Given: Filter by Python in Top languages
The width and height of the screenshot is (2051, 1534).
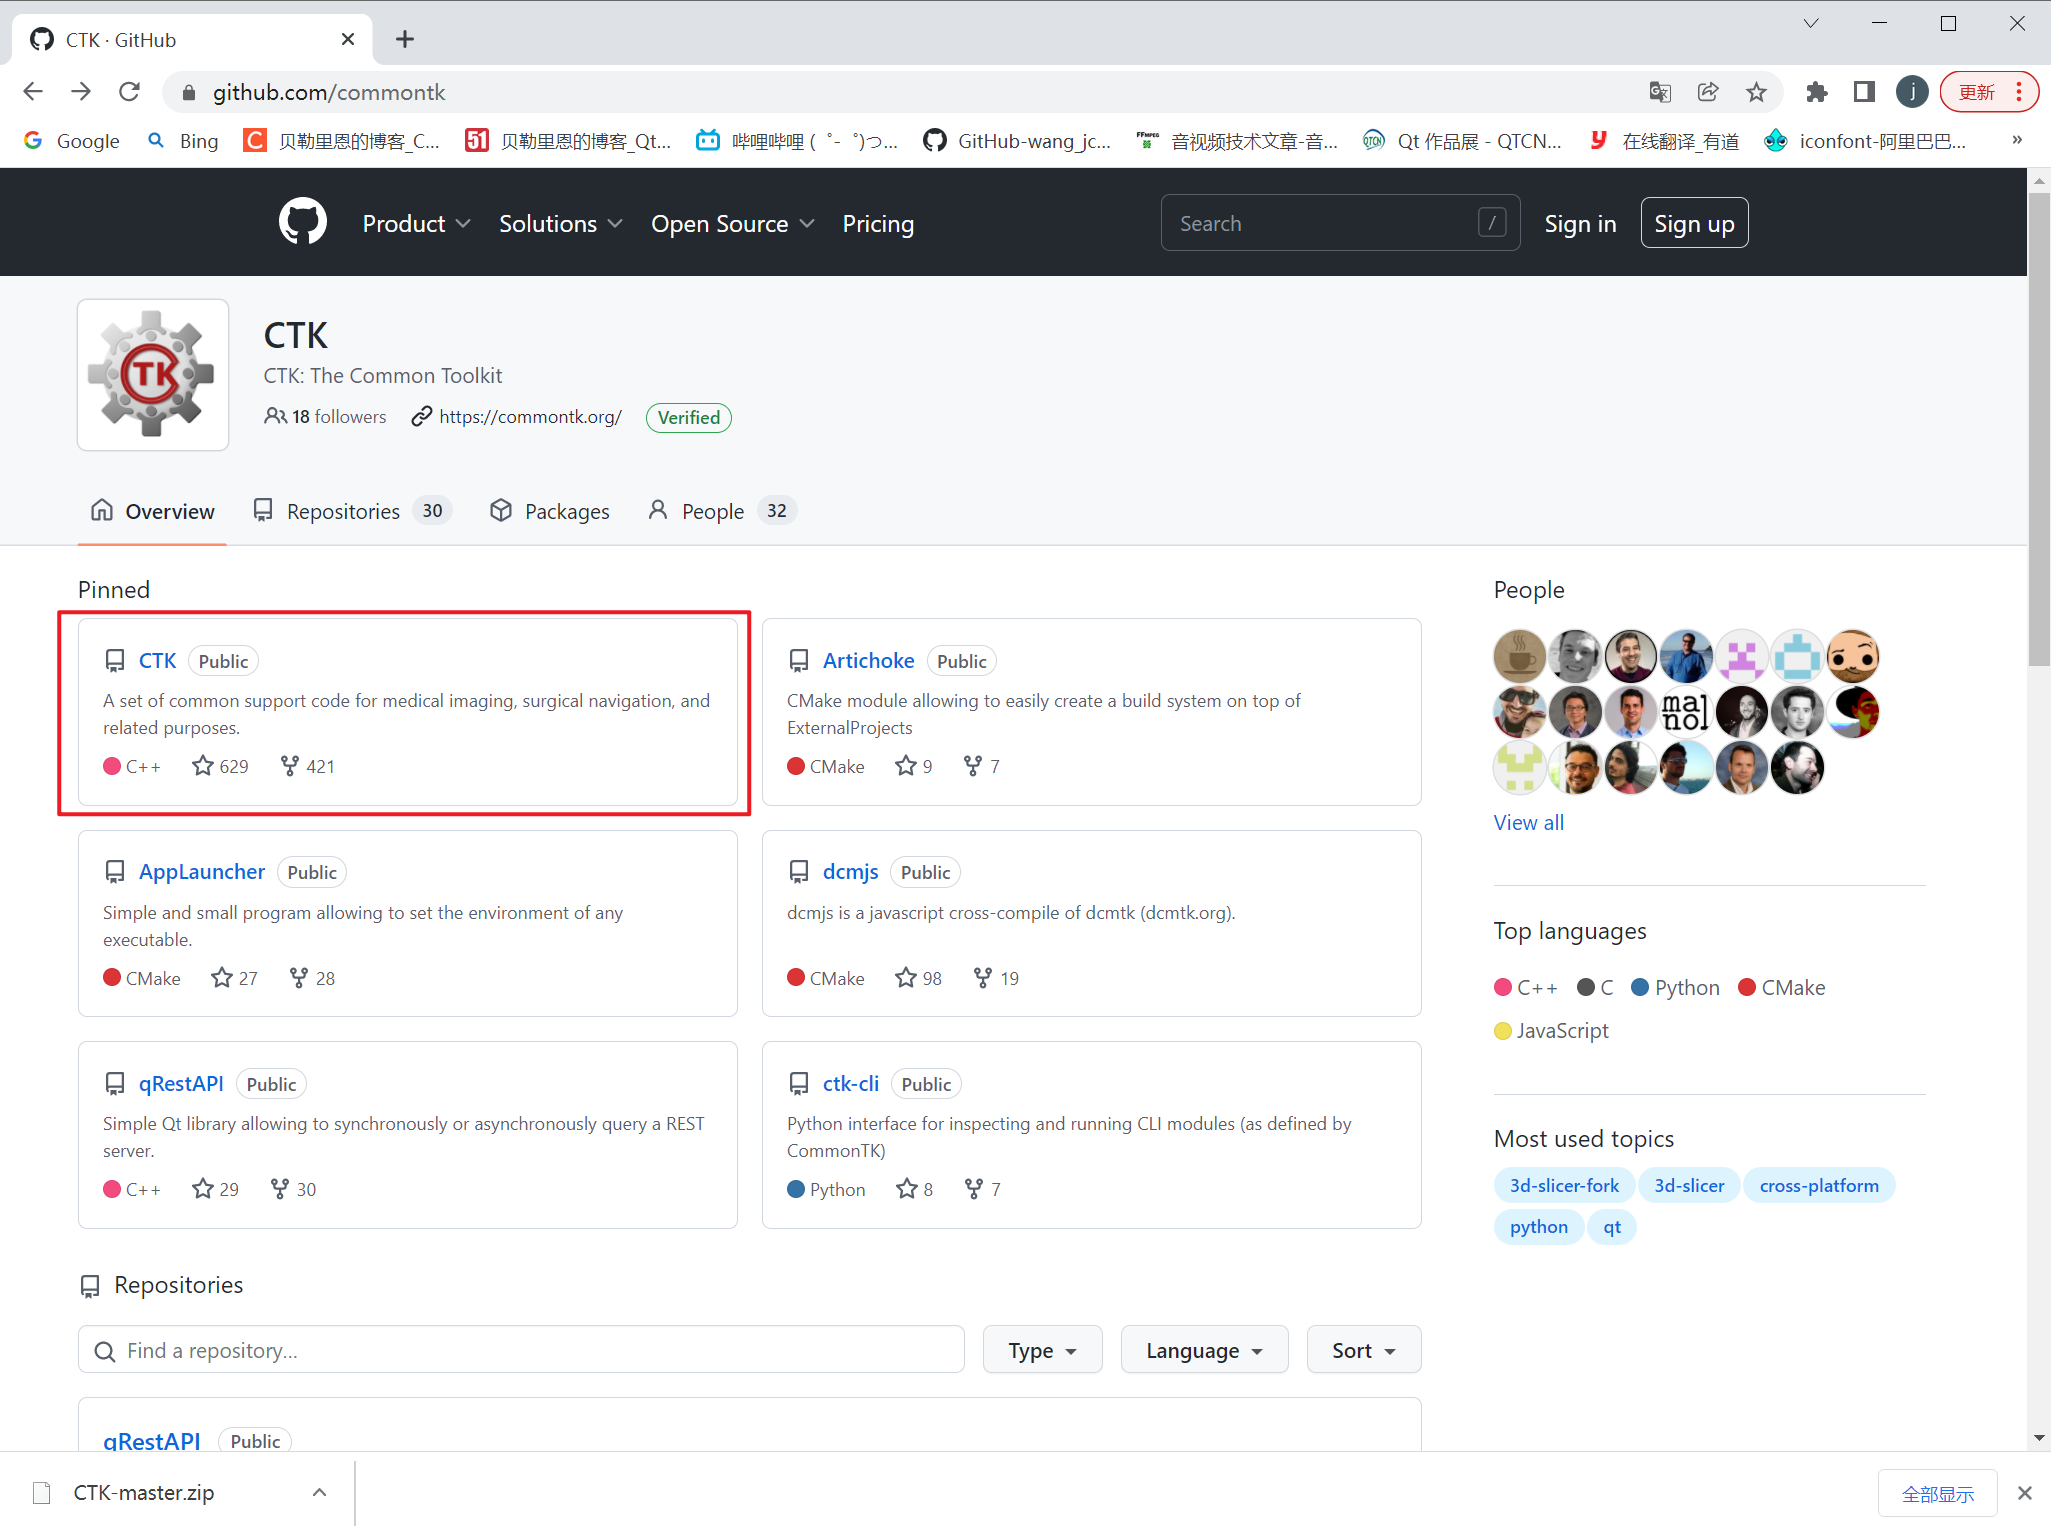Looking at the screenshot, I should click(1675, 987).
